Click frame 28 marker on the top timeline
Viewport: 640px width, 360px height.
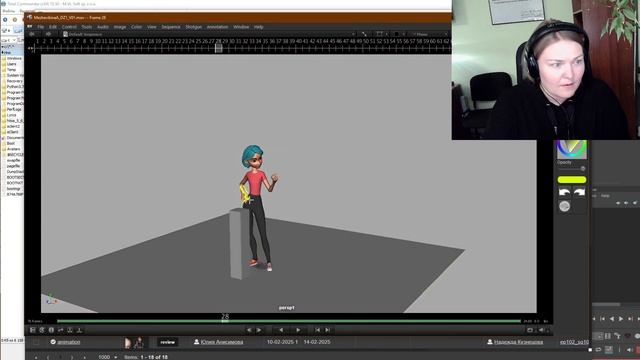pos(218,48)
